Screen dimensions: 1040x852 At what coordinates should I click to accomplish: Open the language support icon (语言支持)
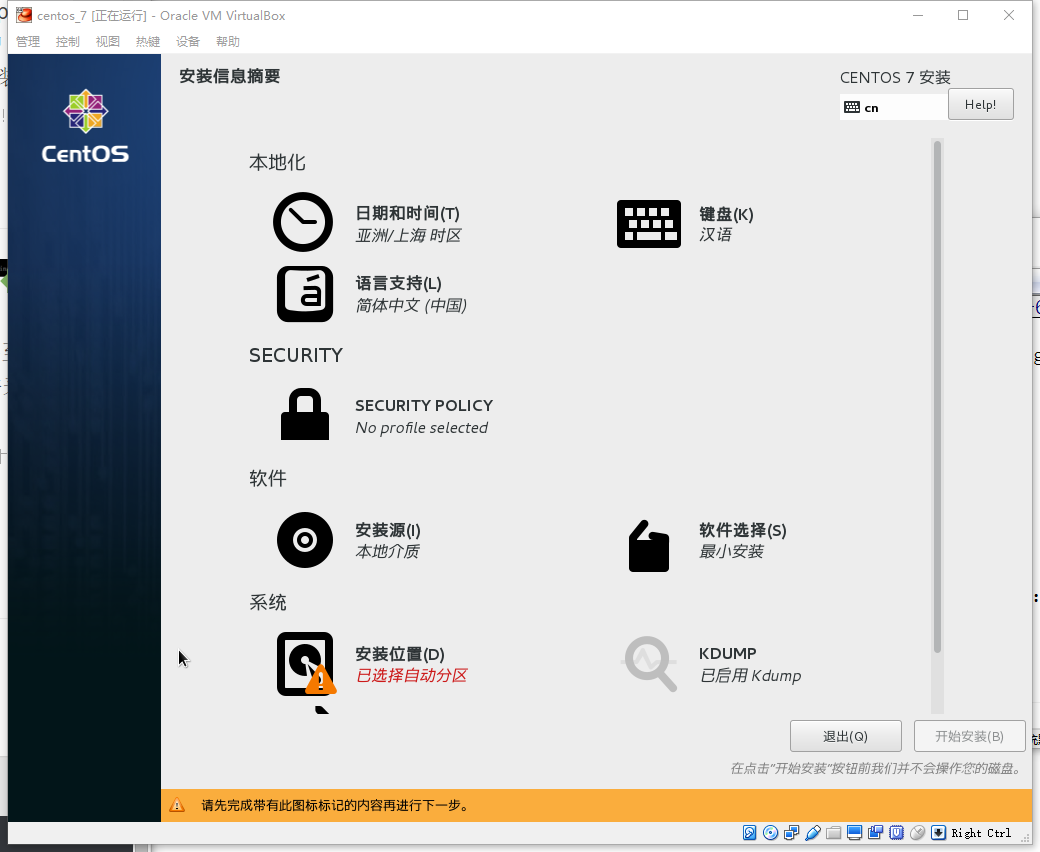coord(305,294)
